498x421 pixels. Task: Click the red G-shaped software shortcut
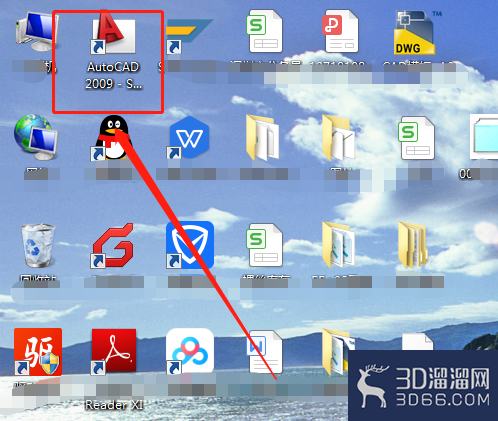pyautogui.click(x=113, y=245)
